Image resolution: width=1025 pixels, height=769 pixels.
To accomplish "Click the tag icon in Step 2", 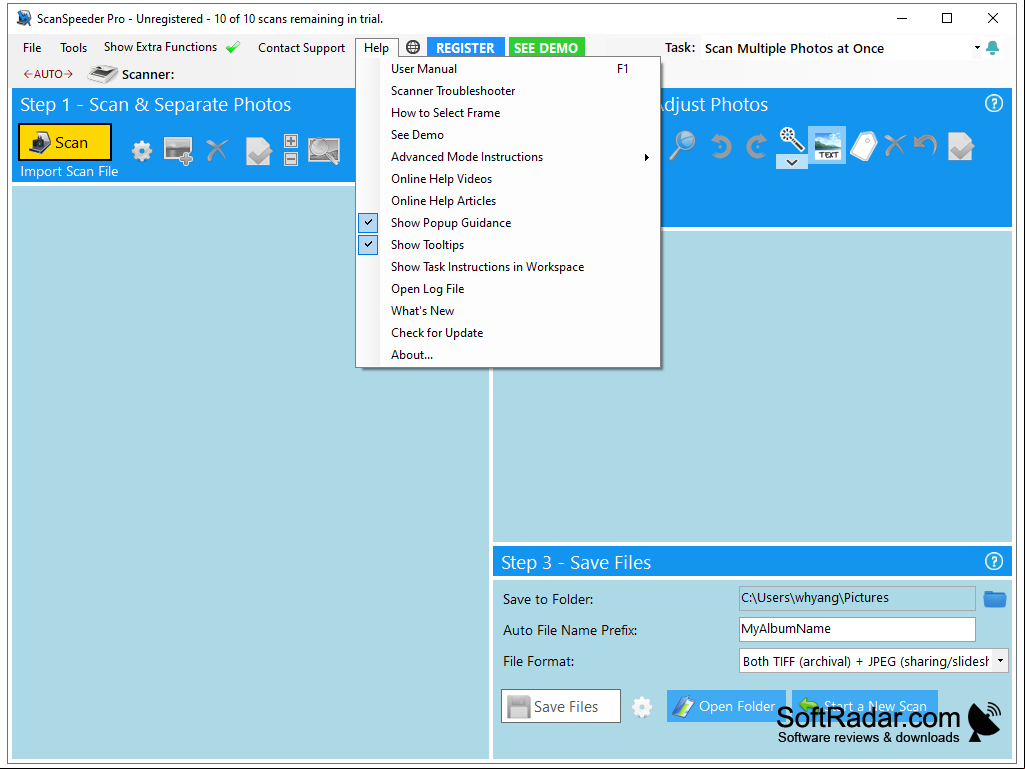I will coord(863,146).
